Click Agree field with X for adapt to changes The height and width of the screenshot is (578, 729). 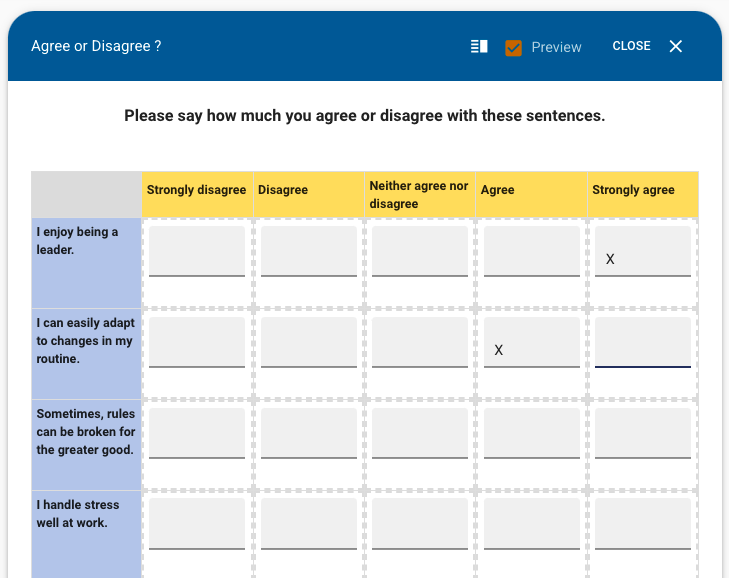[531, 343]
